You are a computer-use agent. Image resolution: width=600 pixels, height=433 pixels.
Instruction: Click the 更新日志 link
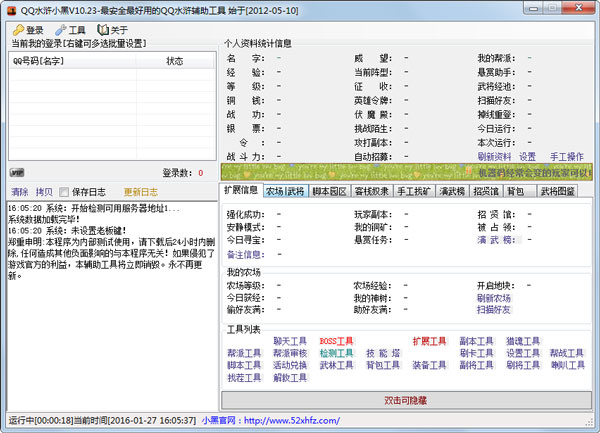point(140,191)
